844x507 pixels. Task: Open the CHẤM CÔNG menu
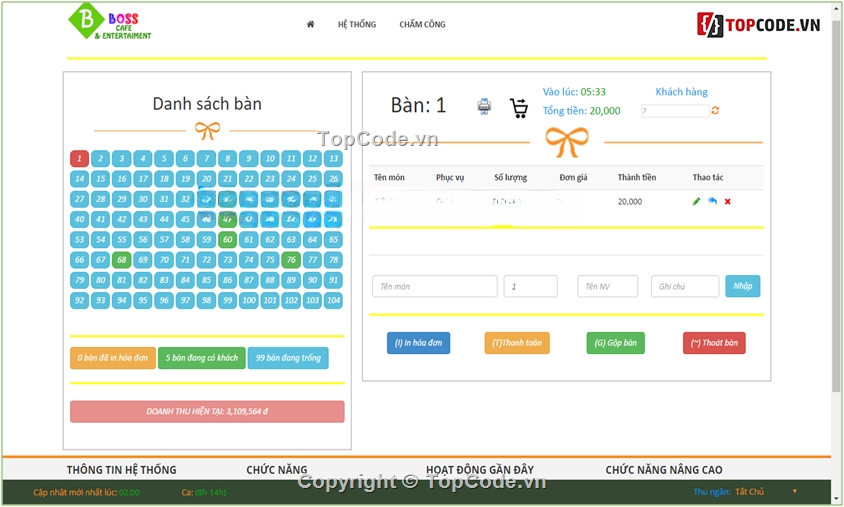tap(422, 24)
